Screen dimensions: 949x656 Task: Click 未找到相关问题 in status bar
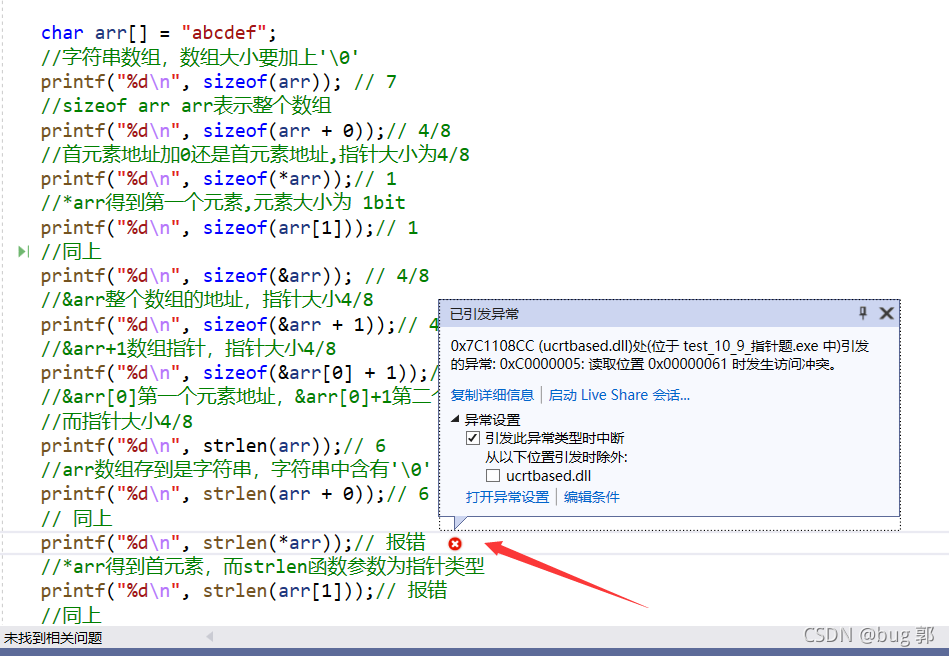[x=53, y=638]
